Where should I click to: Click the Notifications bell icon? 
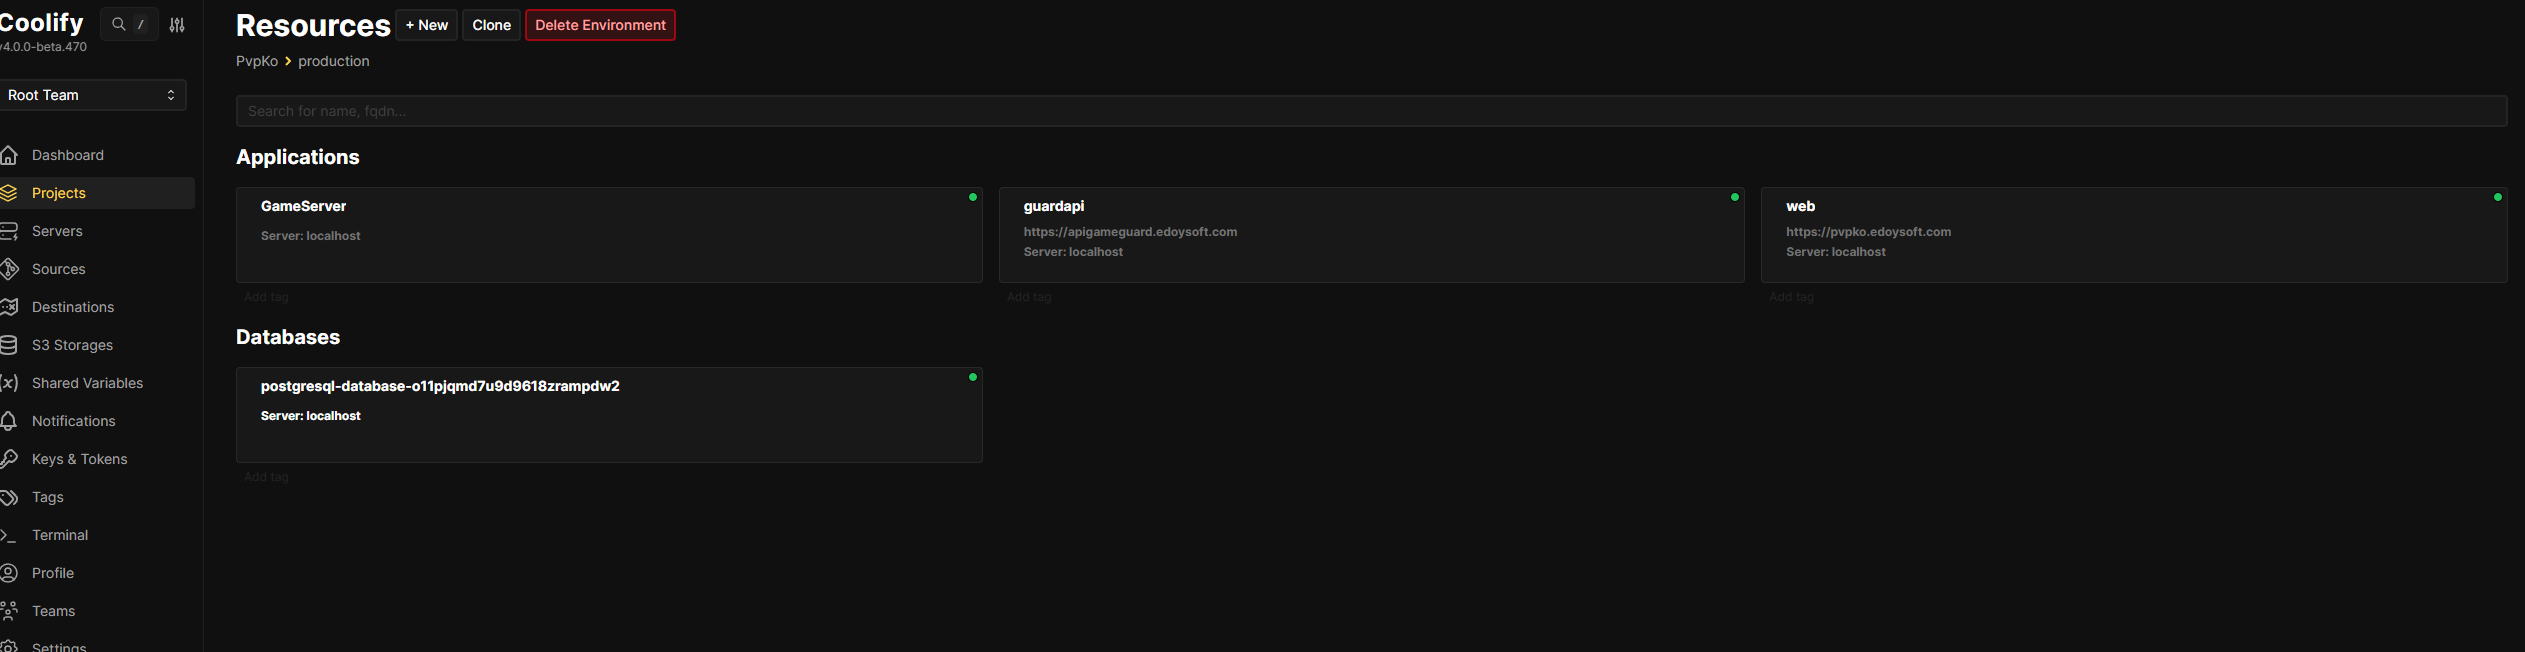click(9, 421)
